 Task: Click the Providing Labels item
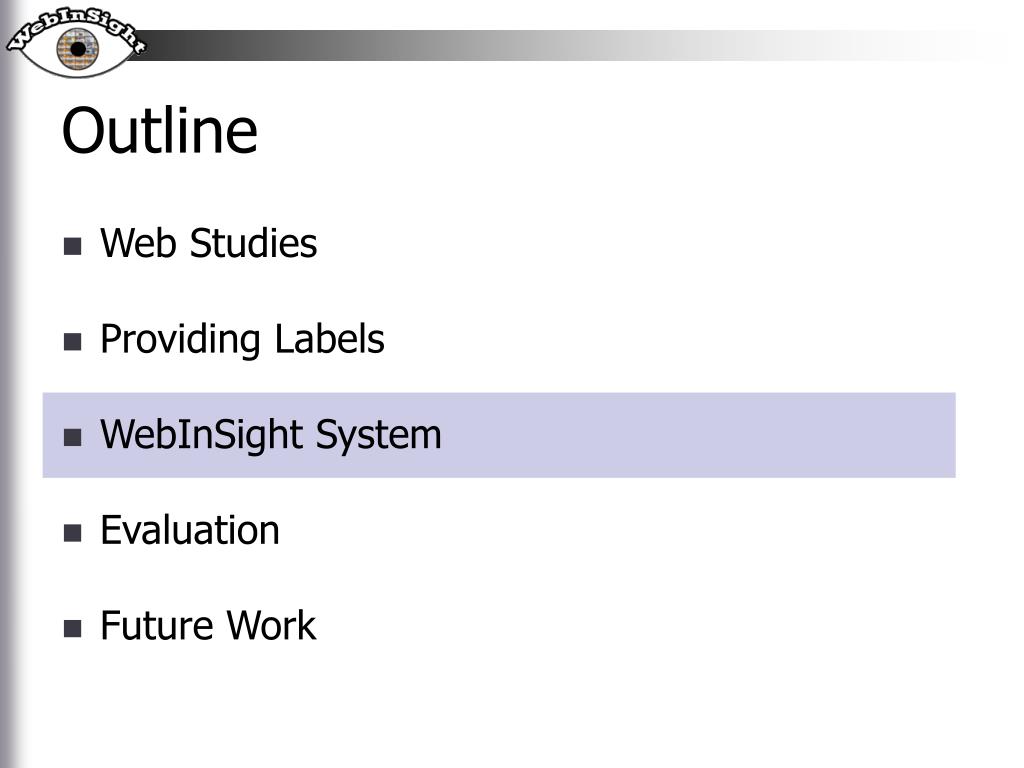pyautogui.click(x=242, y=340)
